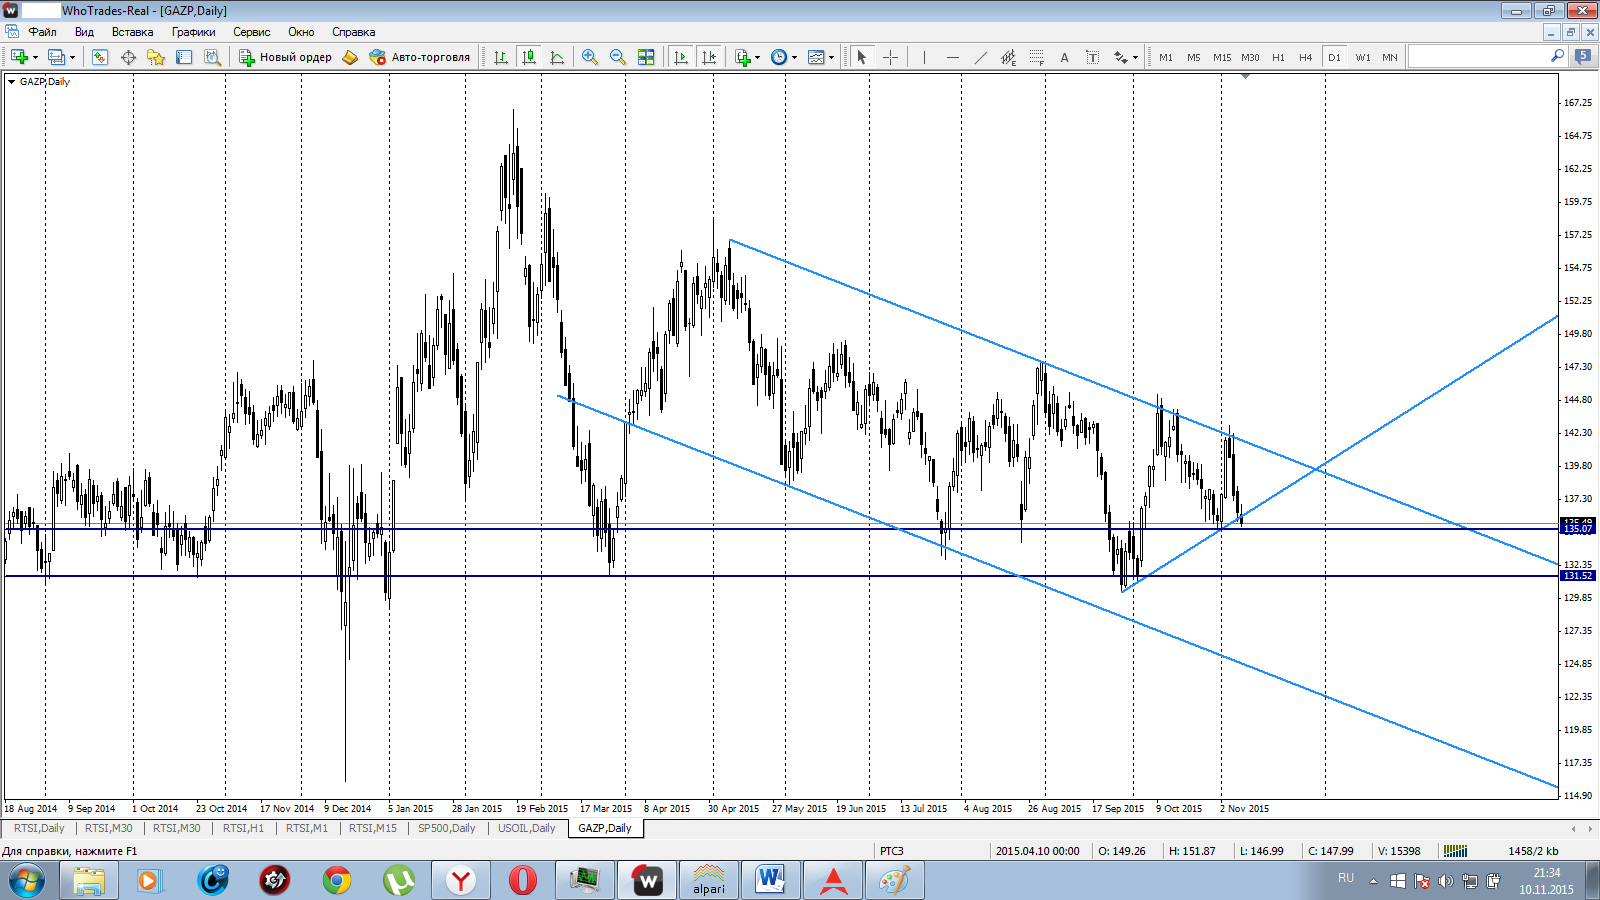The width and height of the screenshot is (1600, 900).
Task: Click the Новый ордер button
Action: (x=285, y=57)
